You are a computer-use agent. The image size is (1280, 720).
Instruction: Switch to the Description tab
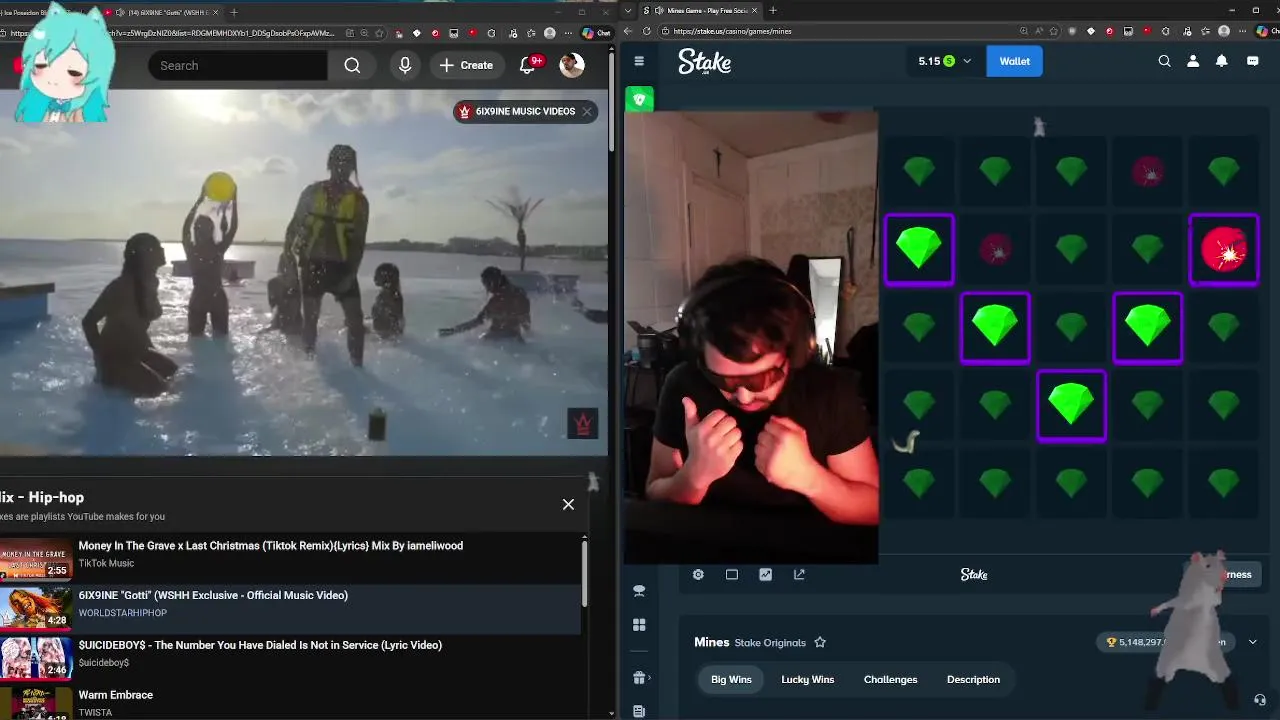click(973, 679)
